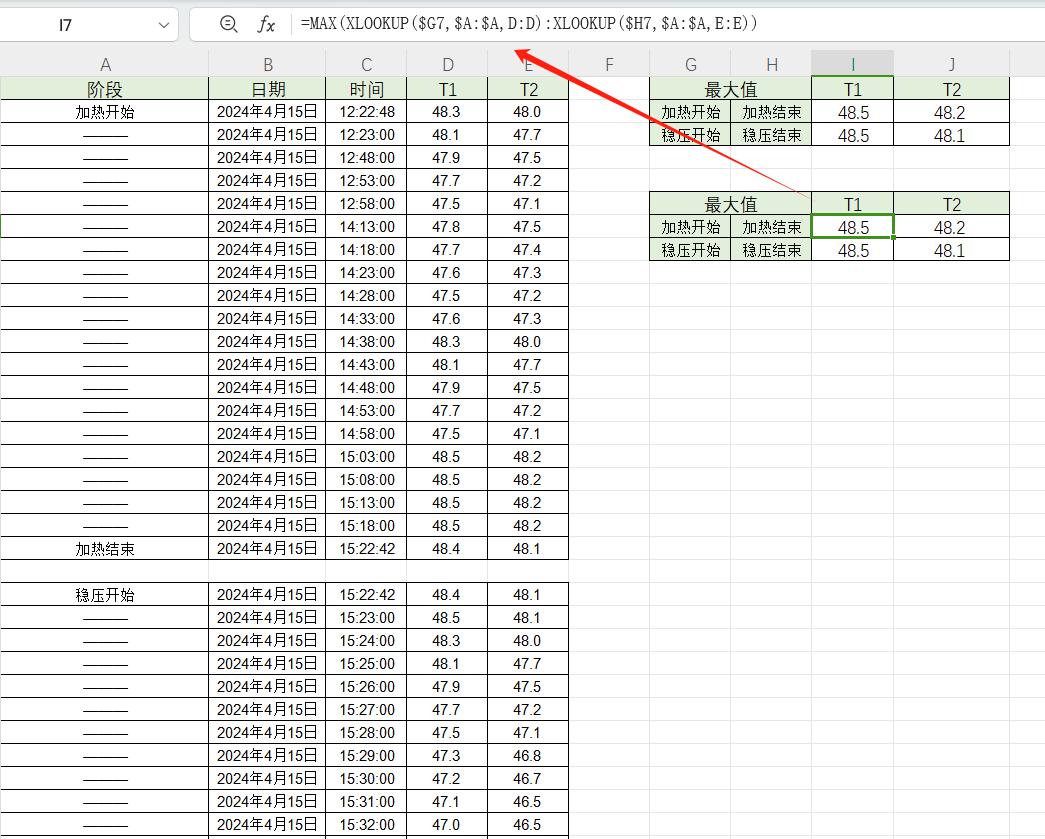Image resolution: width=1045 pixels, height=839 pixels.
Task: Select time cell 12:48:00
Action: pos(367,158)
